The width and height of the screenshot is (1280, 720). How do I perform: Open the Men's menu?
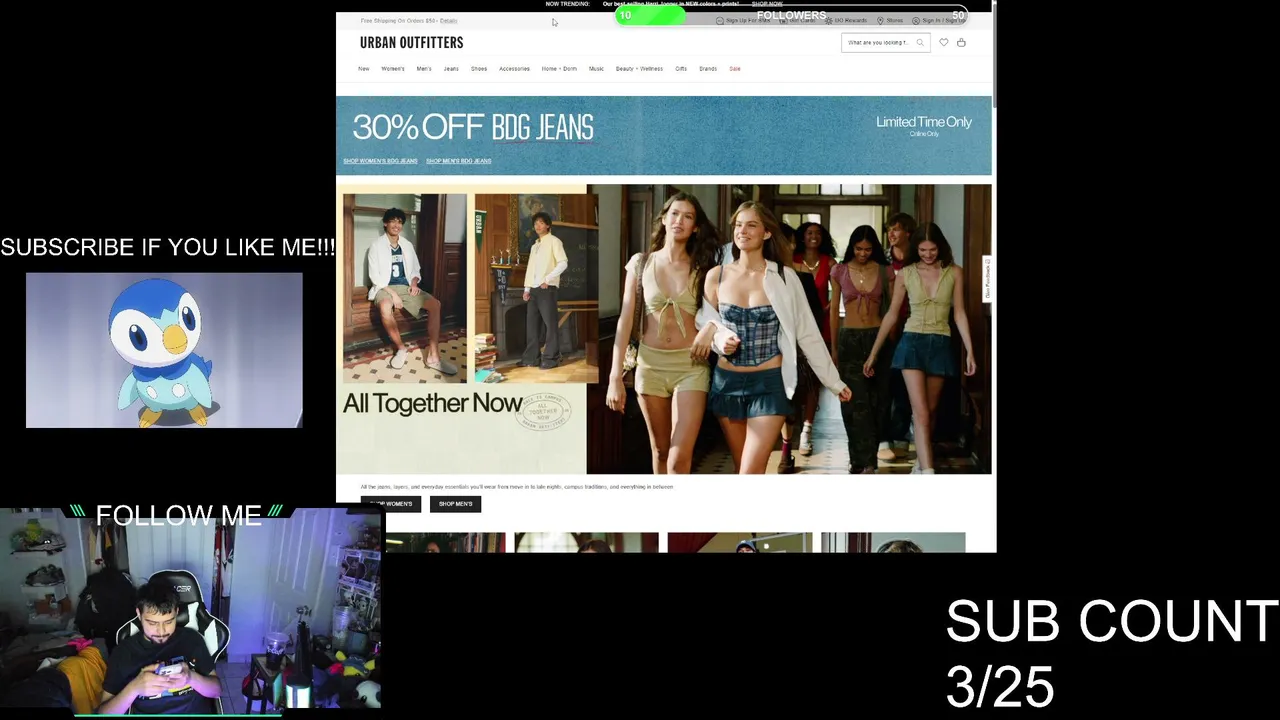point(424,69)
